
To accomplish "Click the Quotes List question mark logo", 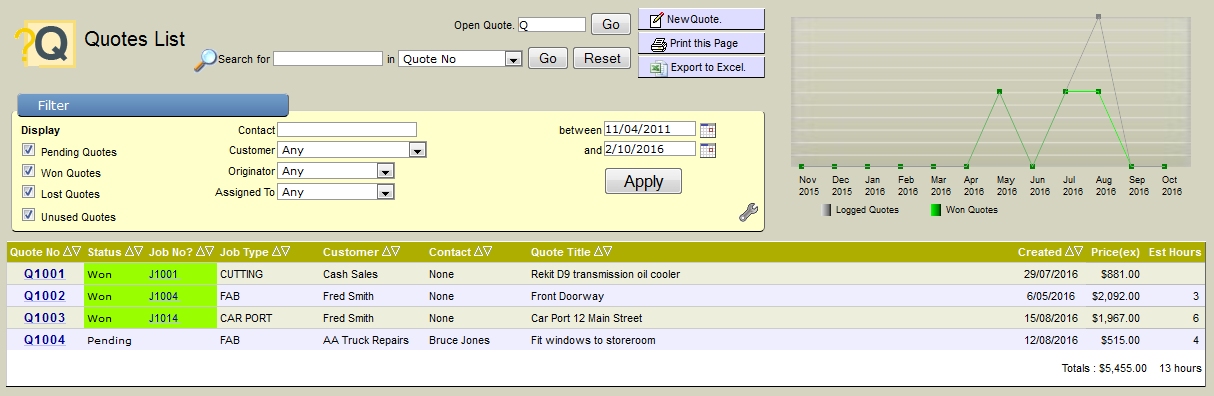I will tap(45, 45).
